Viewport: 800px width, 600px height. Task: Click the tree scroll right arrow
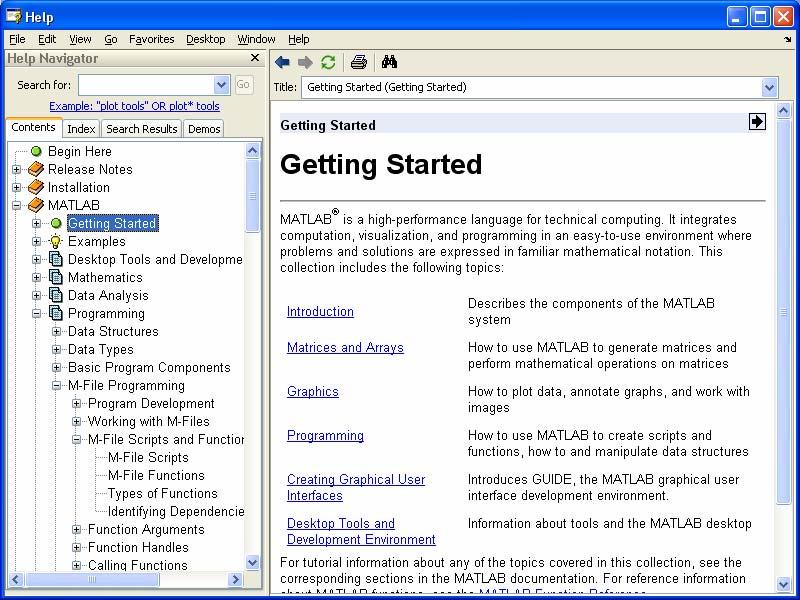click(235, 579)
